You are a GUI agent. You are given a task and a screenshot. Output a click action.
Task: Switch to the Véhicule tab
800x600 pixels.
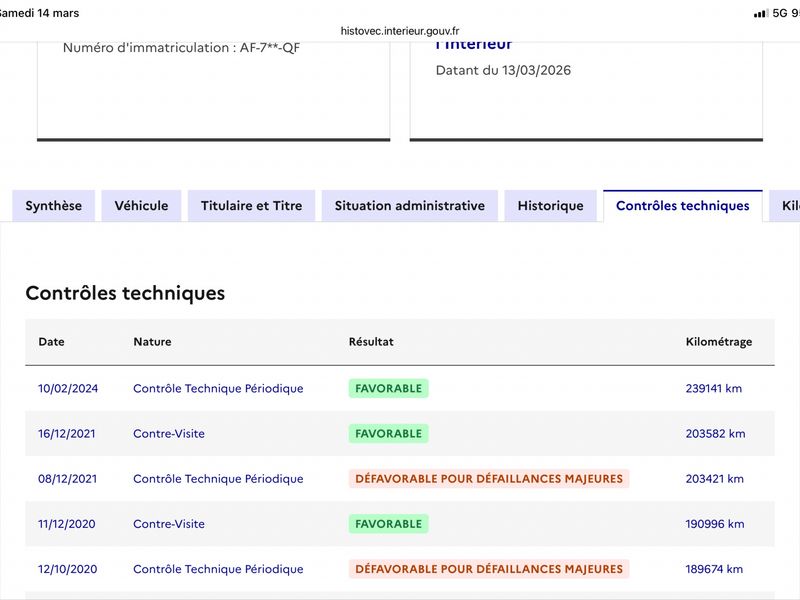click(x=141, y=206)
